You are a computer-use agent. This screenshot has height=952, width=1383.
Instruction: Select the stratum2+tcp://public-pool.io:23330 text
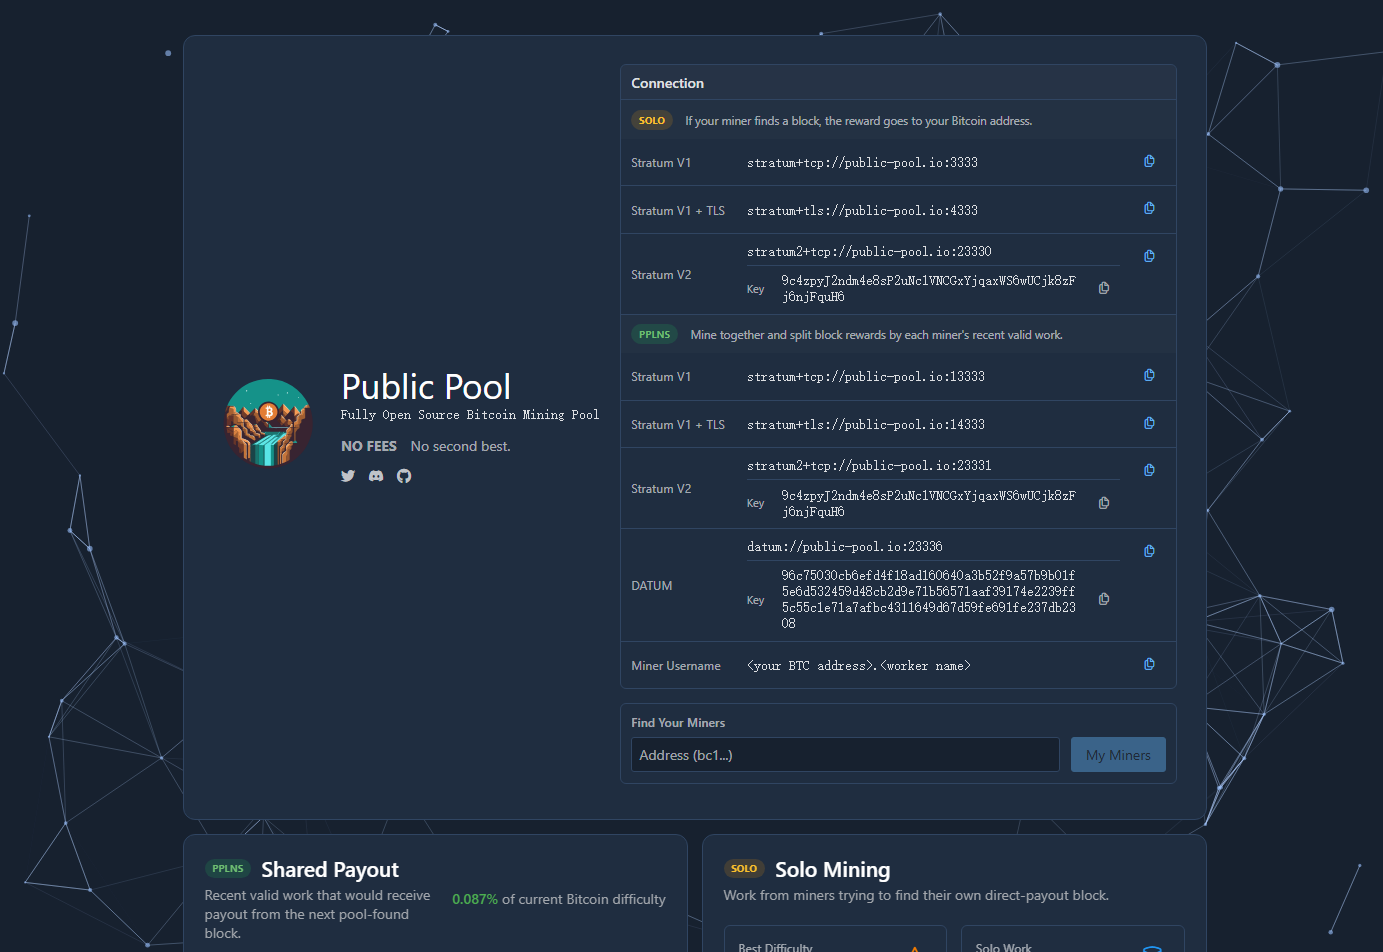coord(869,251)
